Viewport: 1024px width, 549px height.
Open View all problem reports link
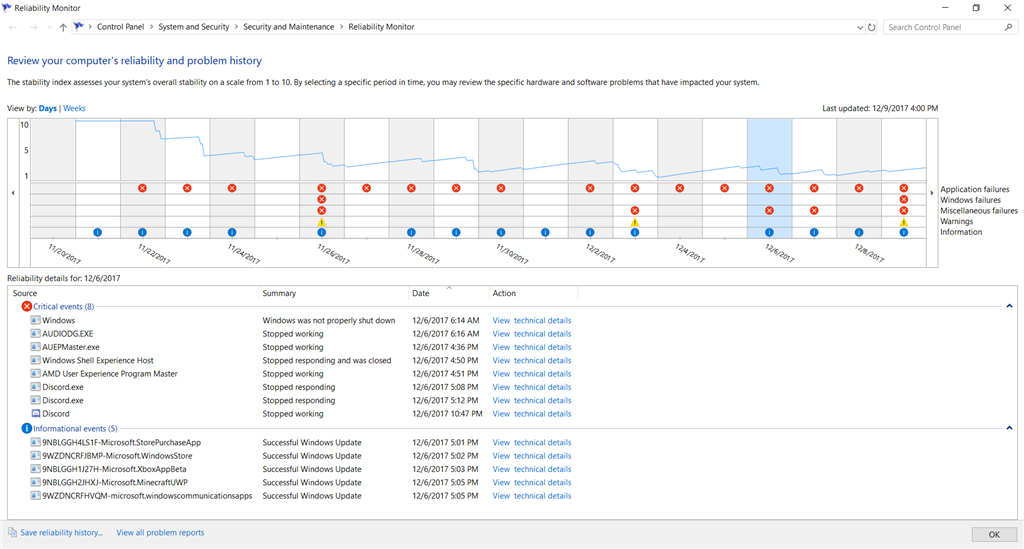coord(160,533)
